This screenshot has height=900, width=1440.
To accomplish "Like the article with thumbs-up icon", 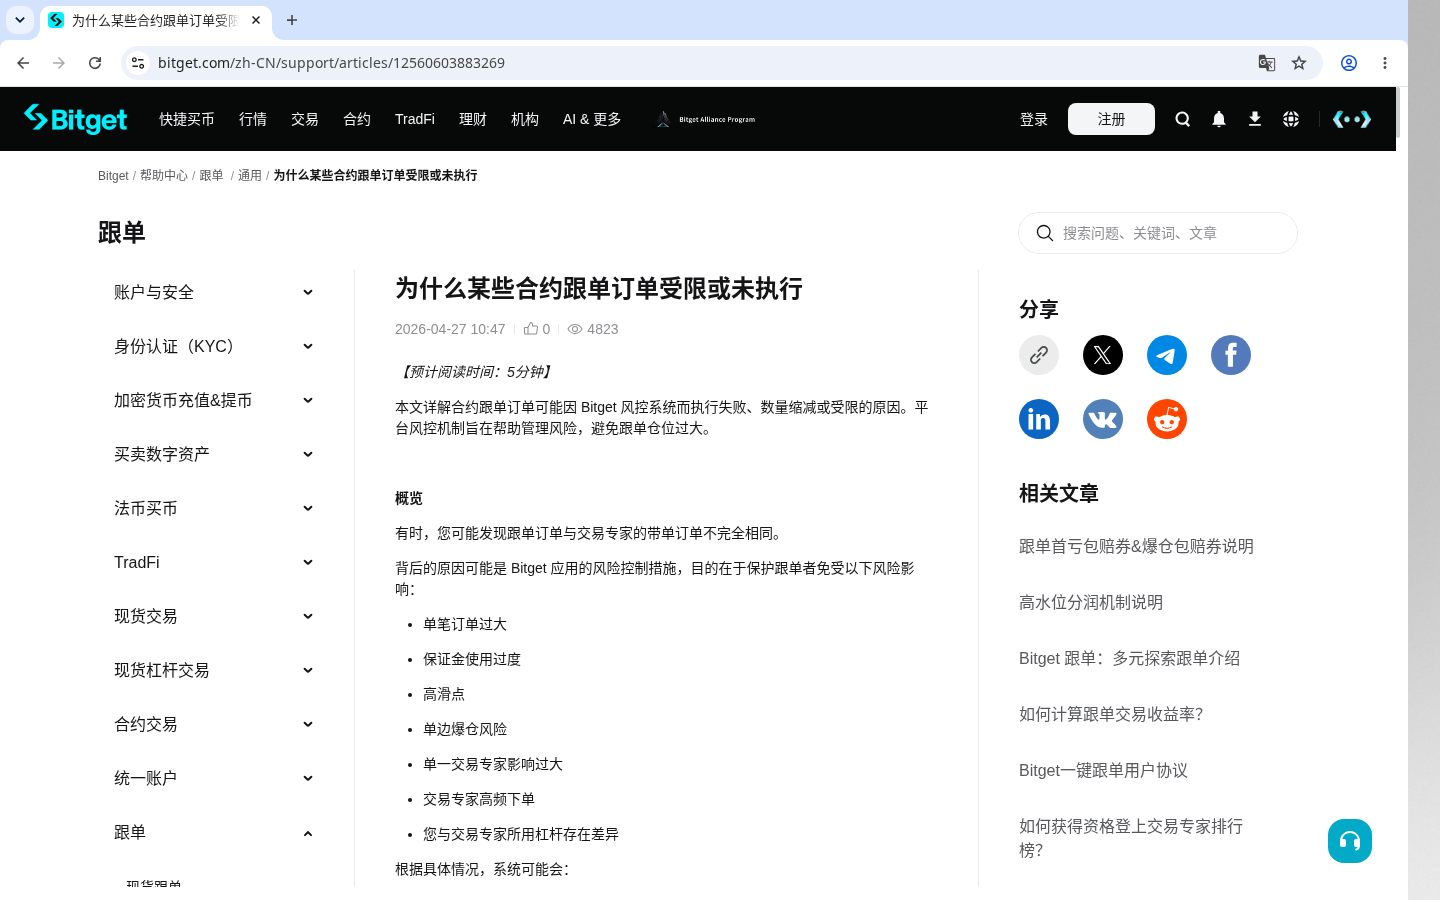I will coord(531,328).
